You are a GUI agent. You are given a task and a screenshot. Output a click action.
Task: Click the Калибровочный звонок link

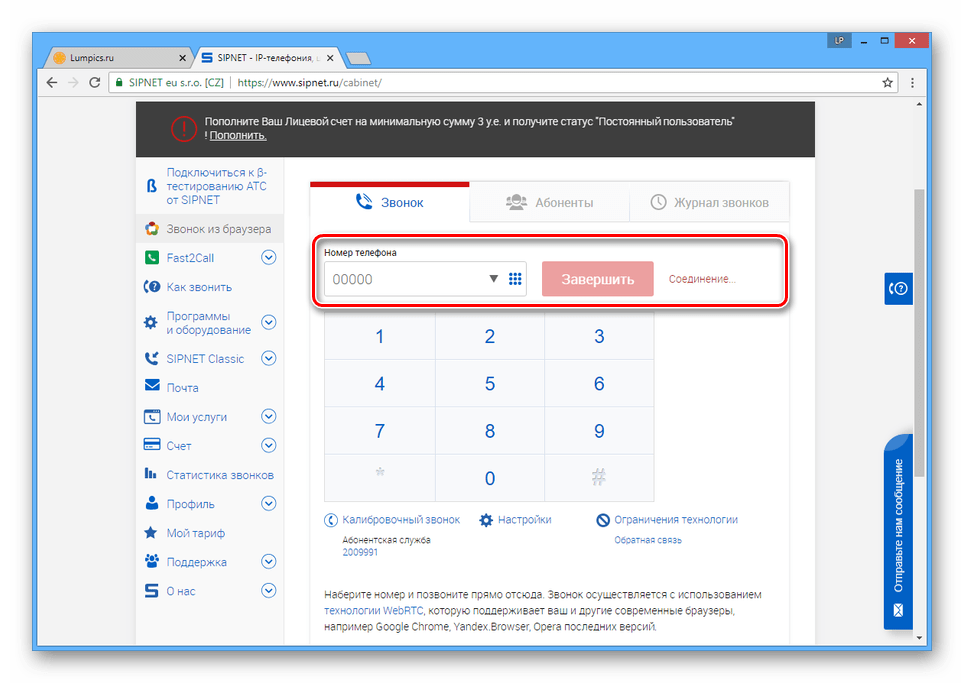(x=401, y=519)
